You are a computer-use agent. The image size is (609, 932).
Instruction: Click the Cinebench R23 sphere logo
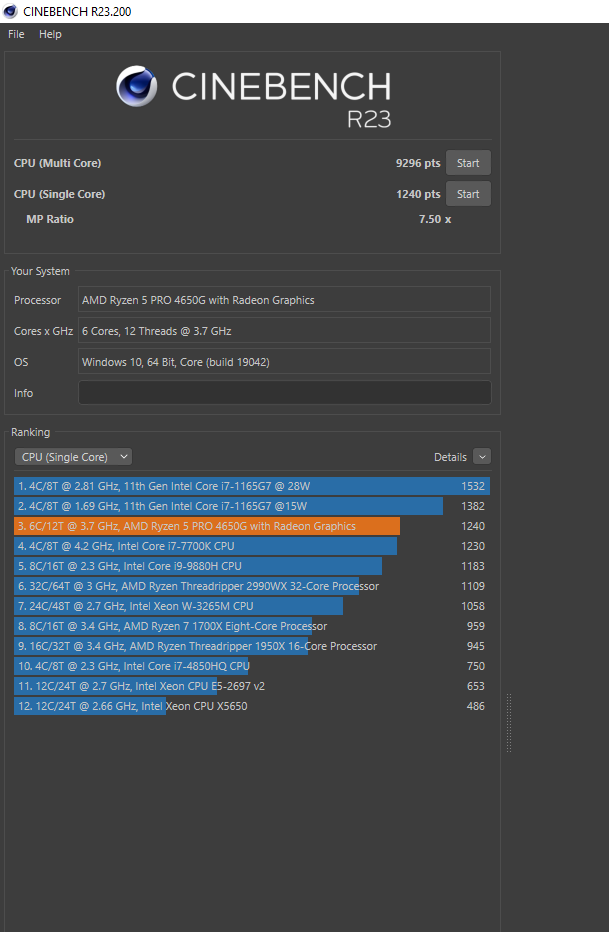[137, 86]
